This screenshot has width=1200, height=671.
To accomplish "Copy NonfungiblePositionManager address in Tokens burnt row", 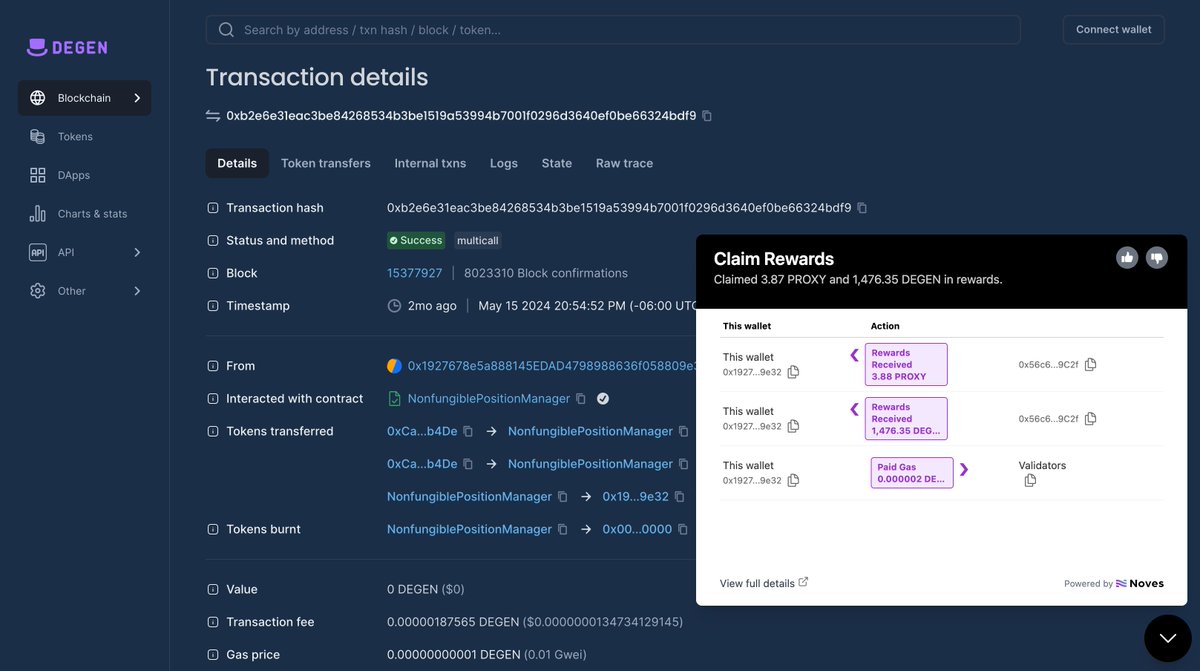I will pos(562,529).
